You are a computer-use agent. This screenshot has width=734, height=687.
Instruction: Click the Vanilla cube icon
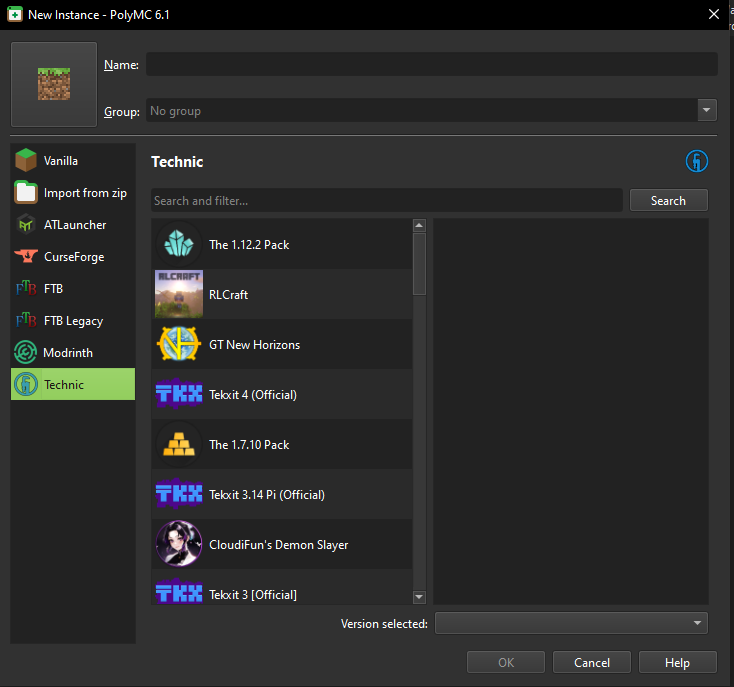click(26, 160)
